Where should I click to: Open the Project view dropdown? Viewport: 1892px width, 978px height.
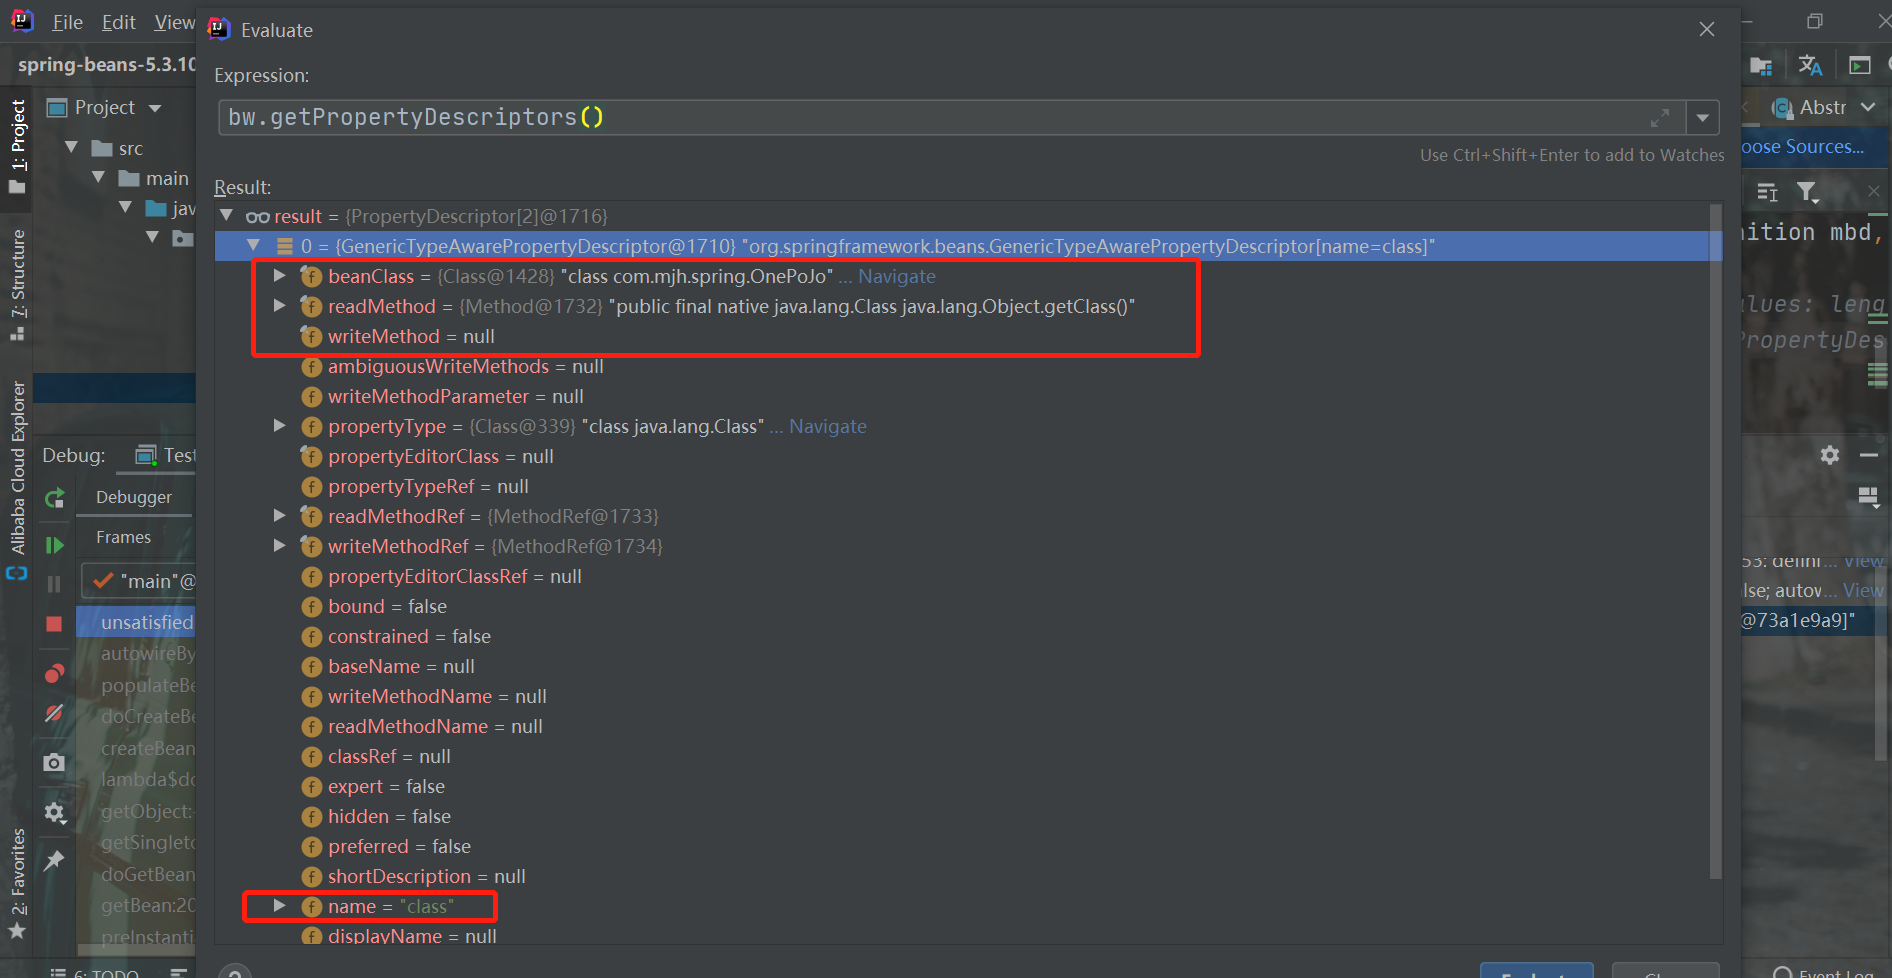(x=155, y=108)
